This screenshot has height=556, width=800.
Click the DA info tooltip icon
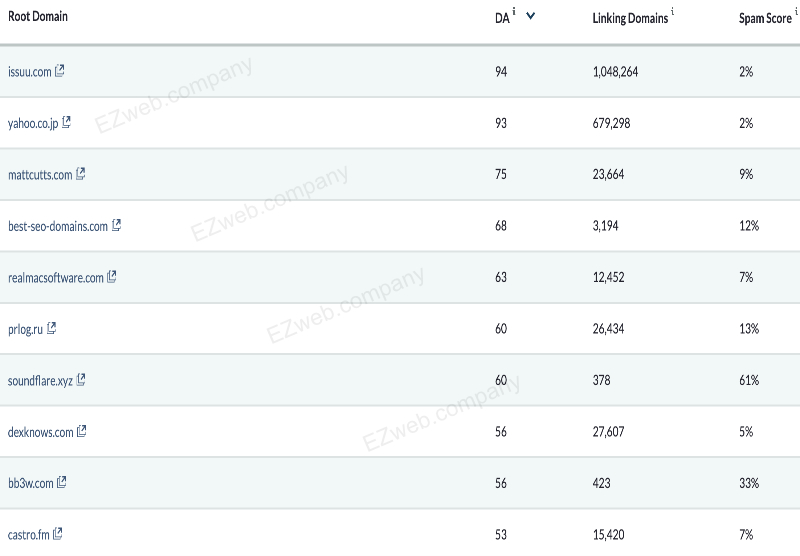513,13
